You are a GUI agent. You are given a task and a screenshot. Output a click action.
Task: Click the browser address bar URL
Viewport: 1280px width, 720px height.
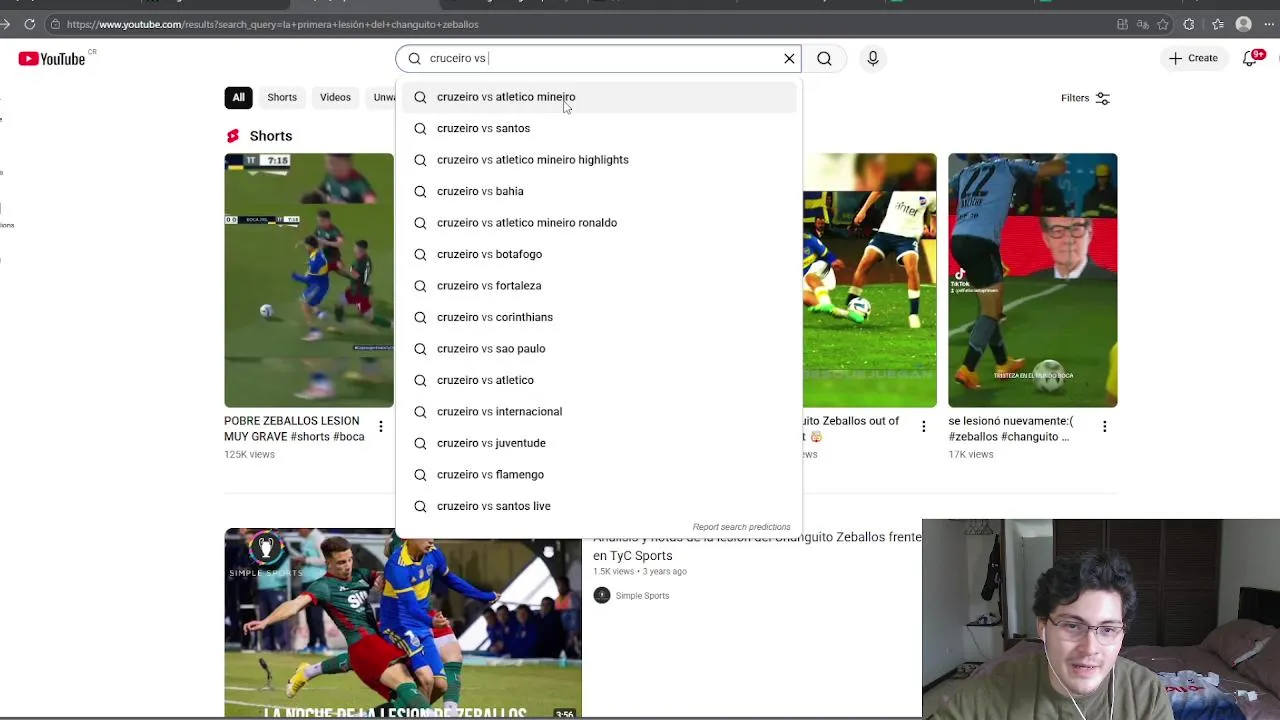272,24
